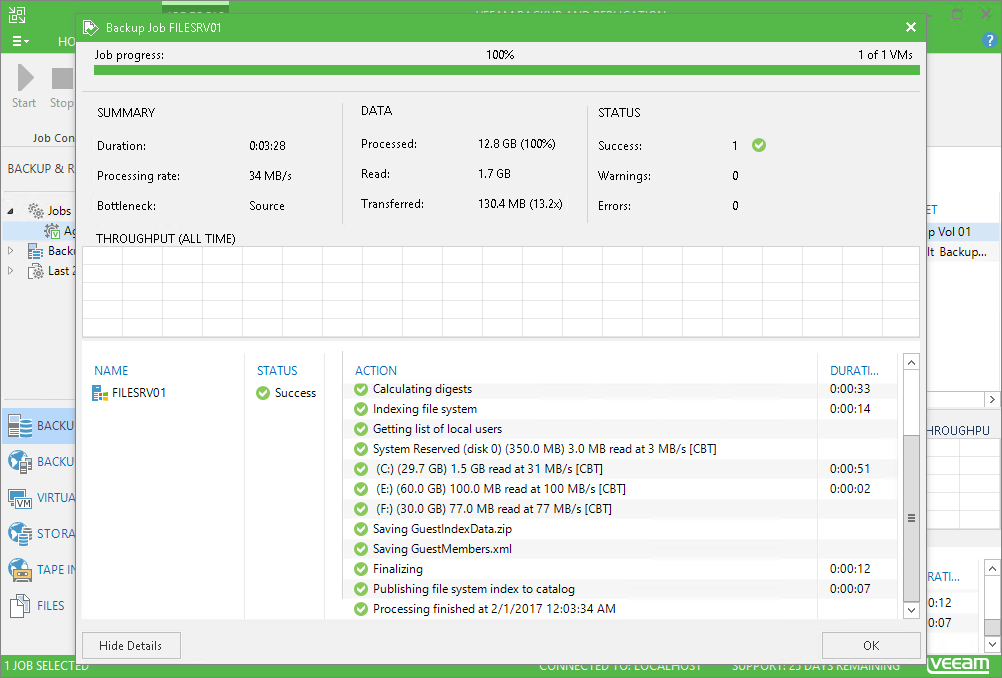Viewport: 1002px width, 678px height.
Task: Click the action log scrollbar up arrow
Action: [911, 362]
